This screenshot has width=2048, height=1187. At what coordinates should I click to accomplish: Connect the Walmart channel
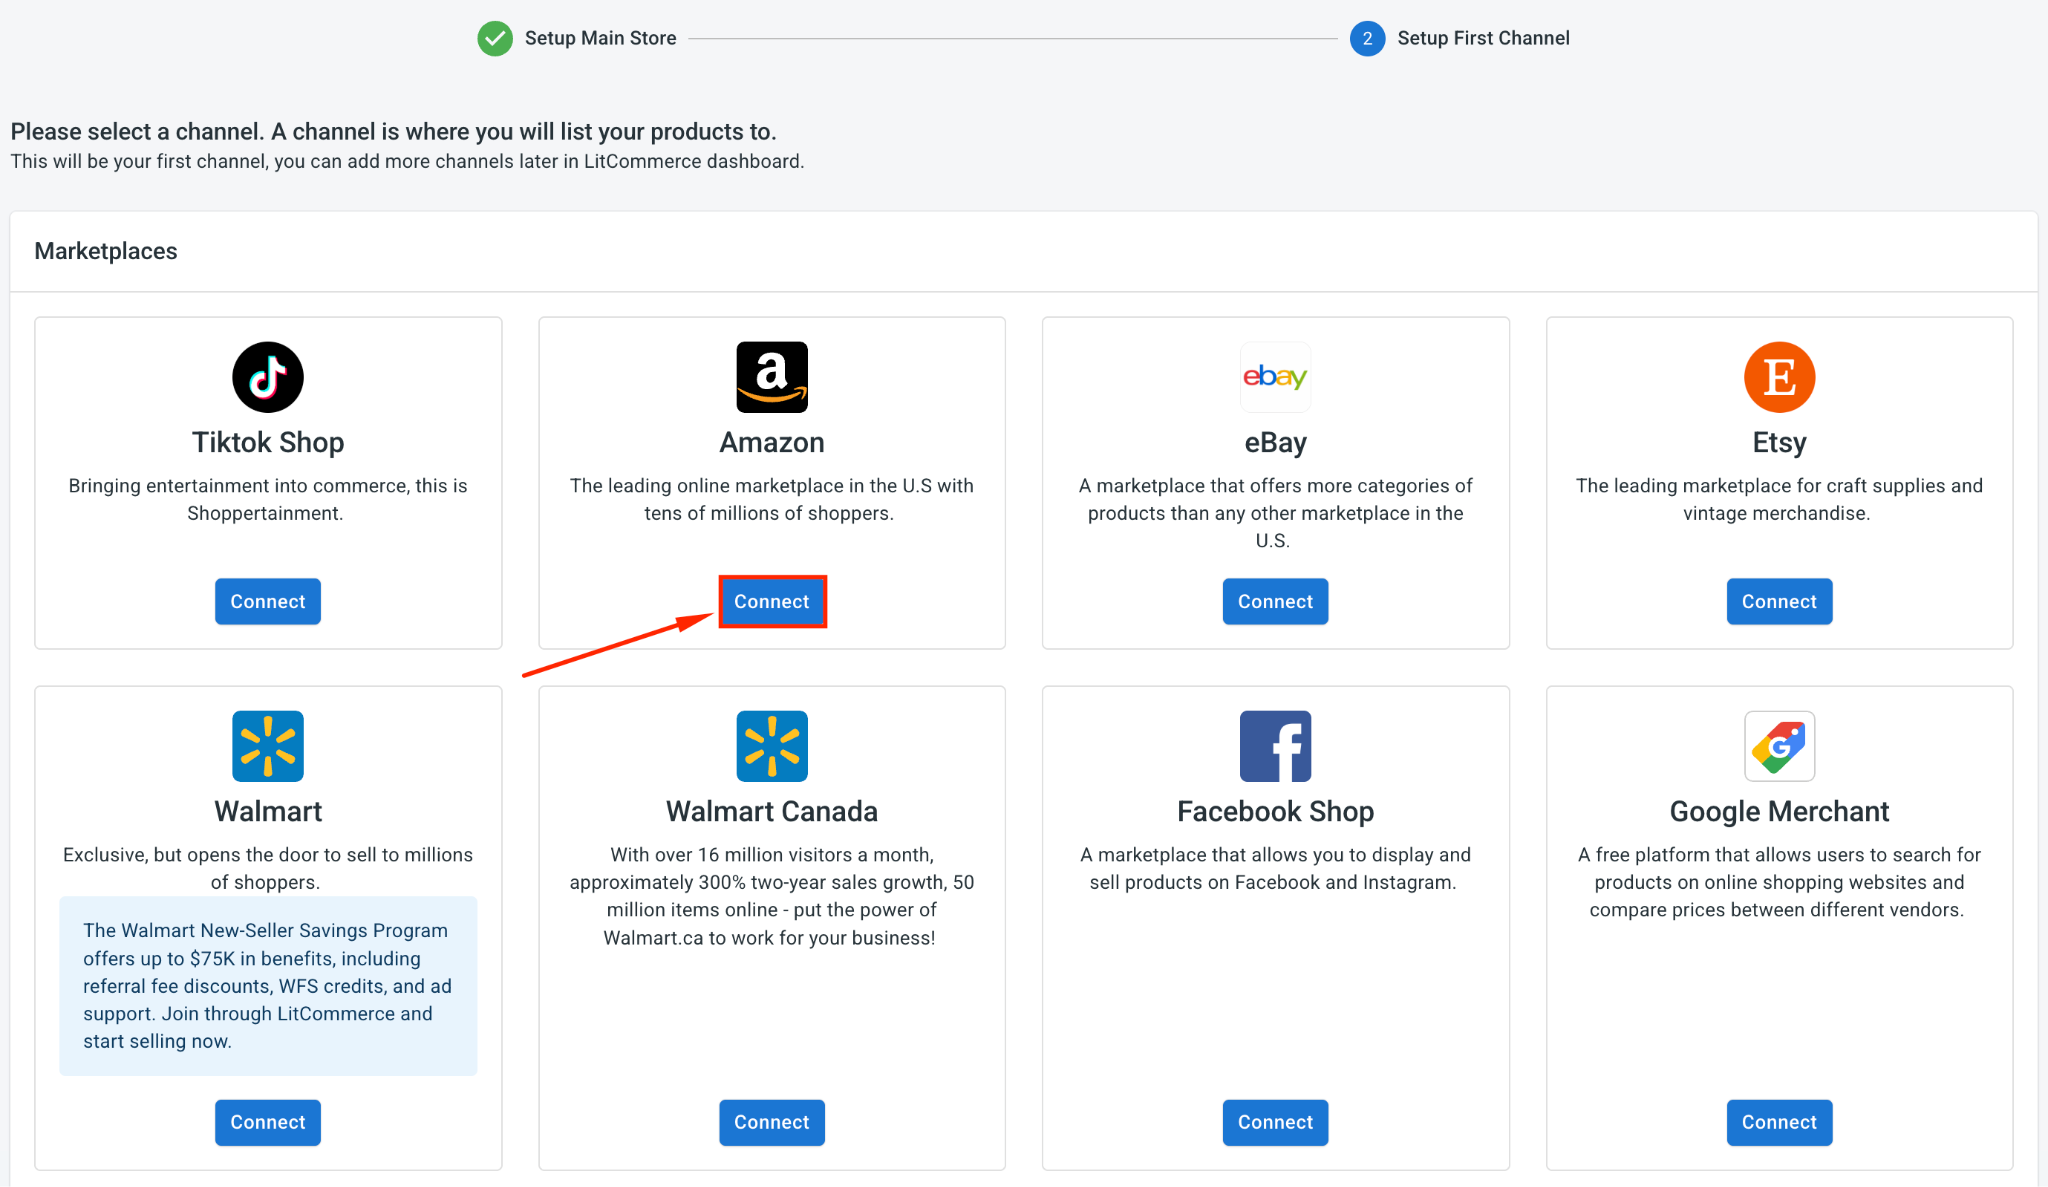pyautogui.click(x=268, y=1122)
